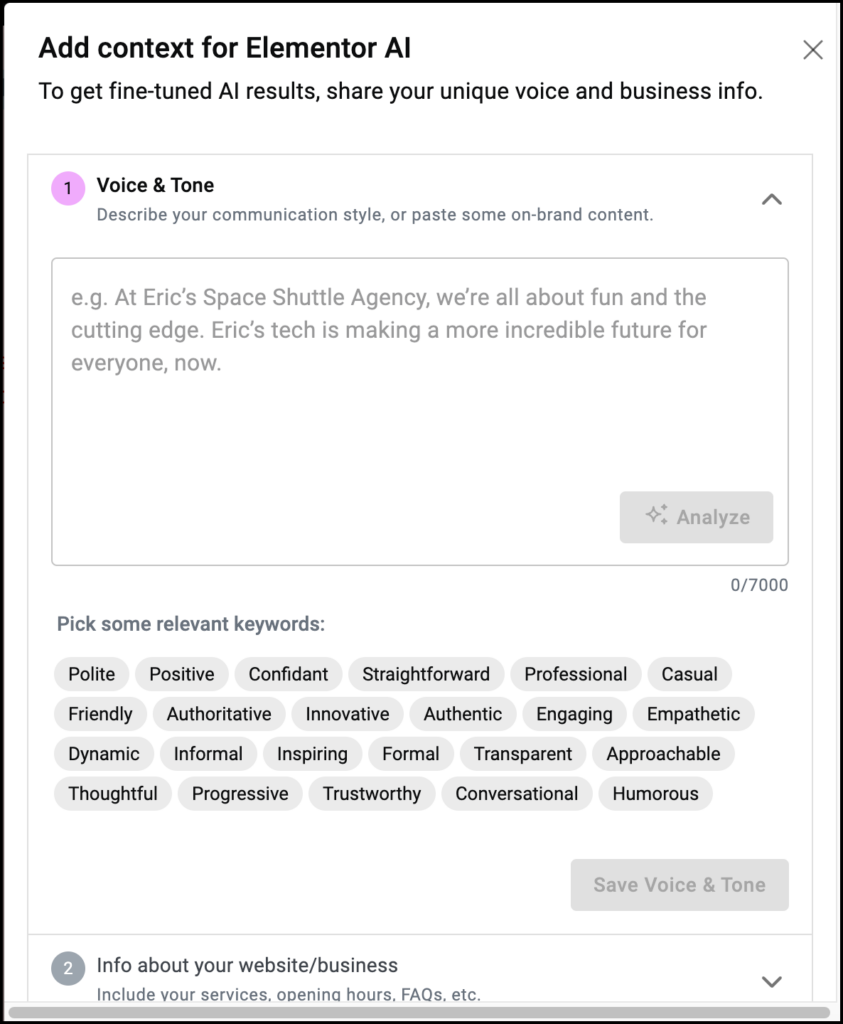Choose the Trustworthy keyword chip
Image resolution: width=843 pixels, height=1024 pixels.
[372, 793]
